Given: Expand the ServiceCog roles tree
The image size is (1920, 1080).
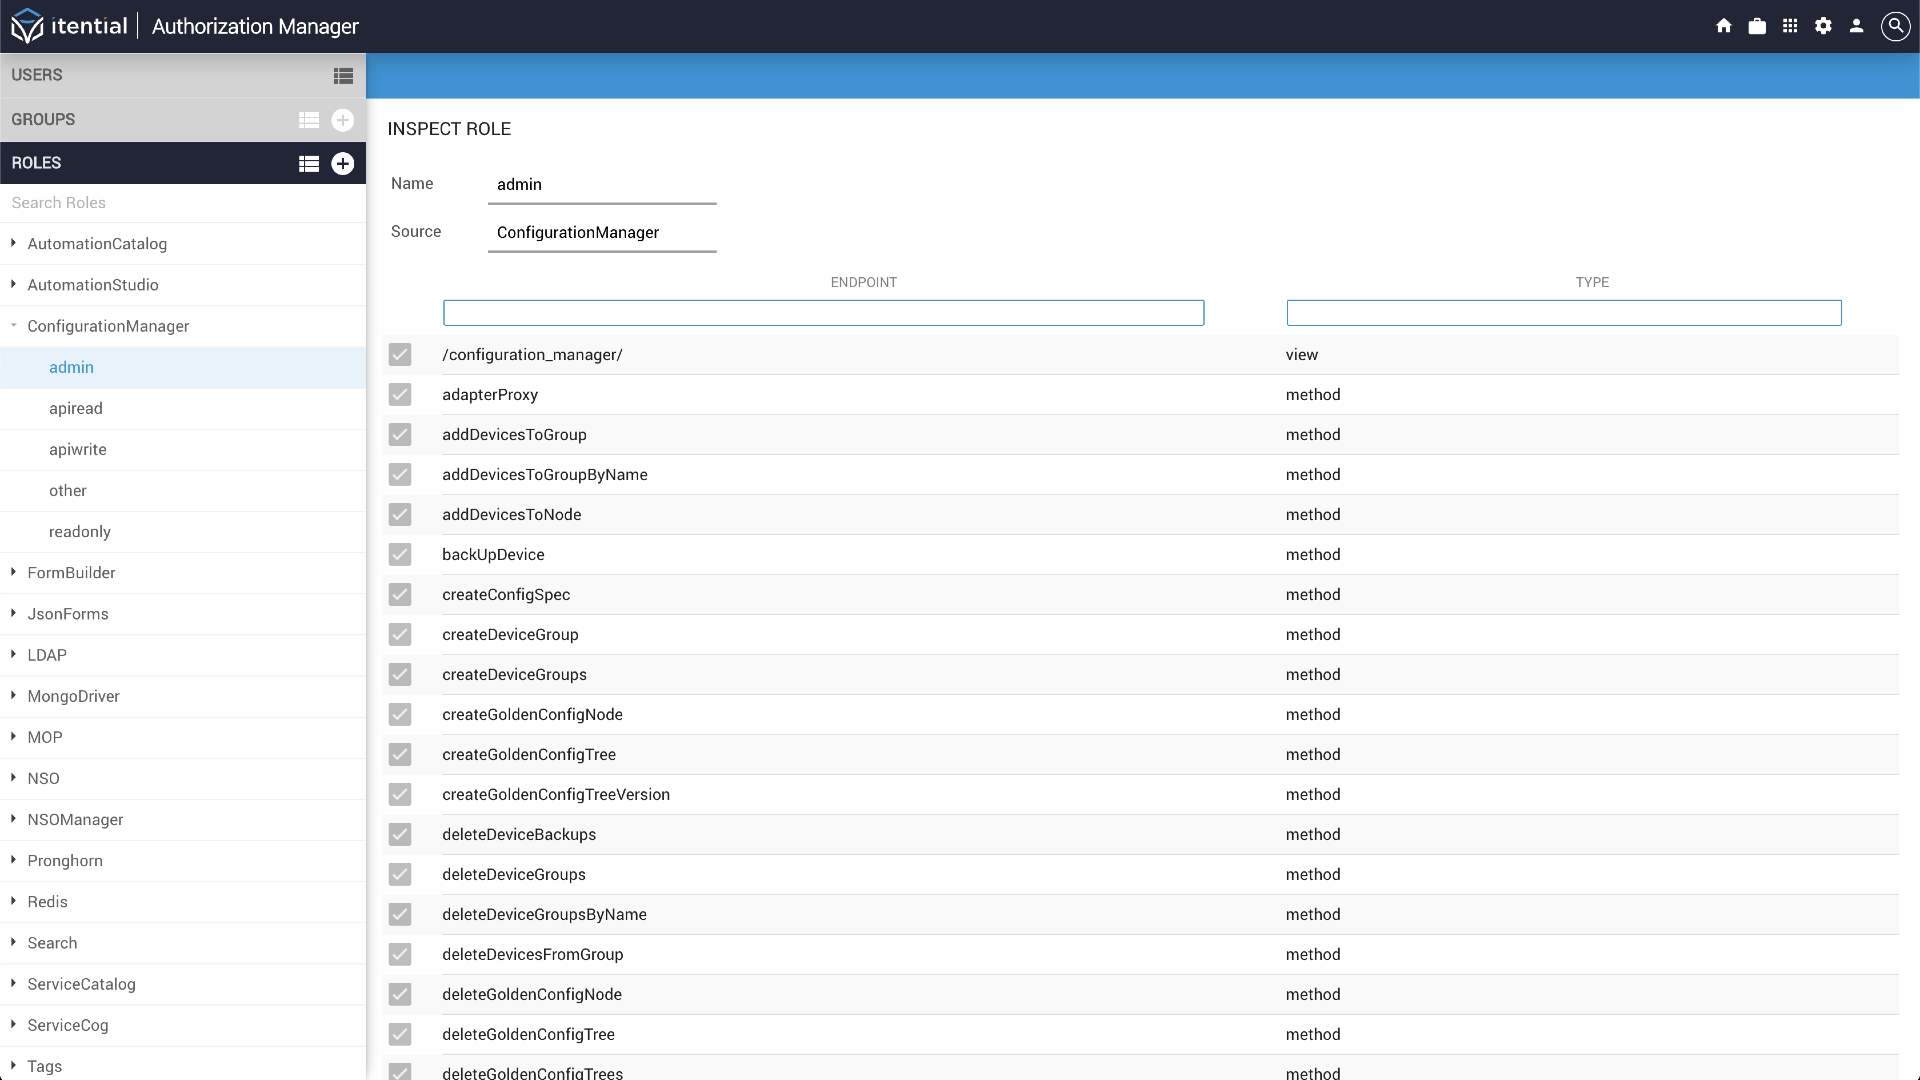Looking at the screenshot, I should point(13,1023).
